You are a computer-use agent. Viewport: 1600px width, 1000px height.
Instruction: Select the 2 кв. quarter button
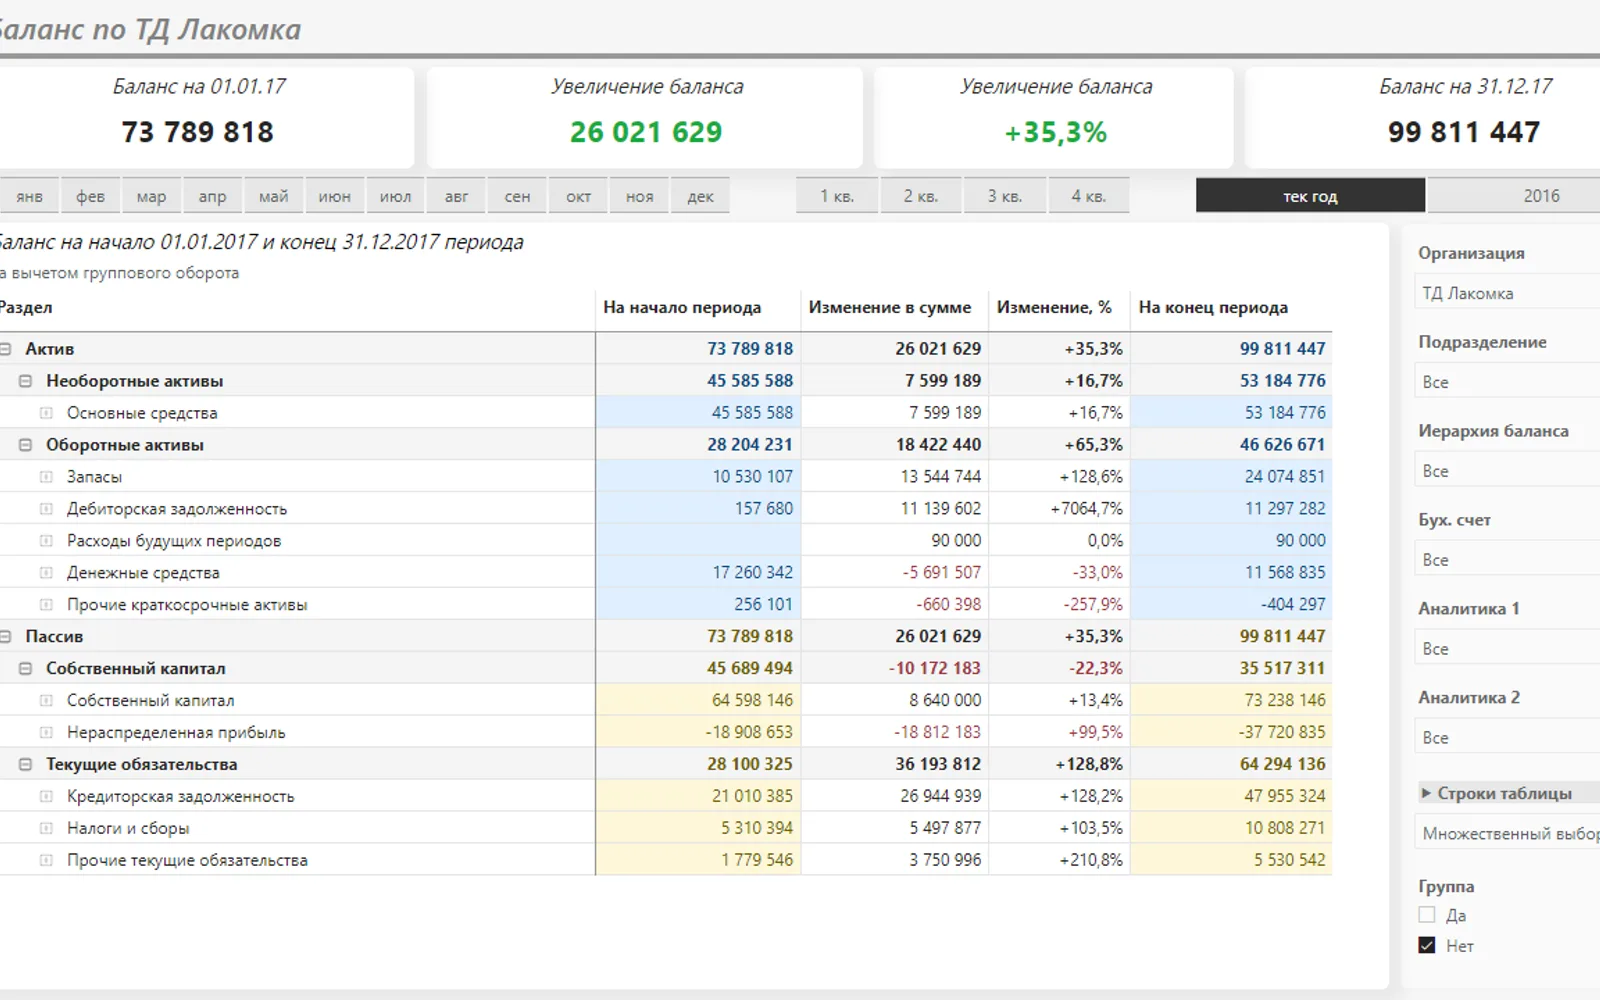pyautogui.click(x=921, y=196)
